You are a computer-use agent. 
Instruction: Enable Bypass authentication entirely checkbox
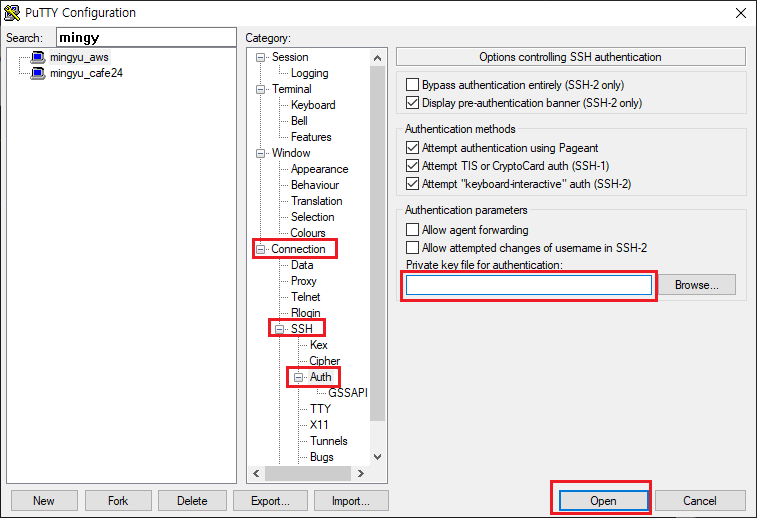[412, 85]
